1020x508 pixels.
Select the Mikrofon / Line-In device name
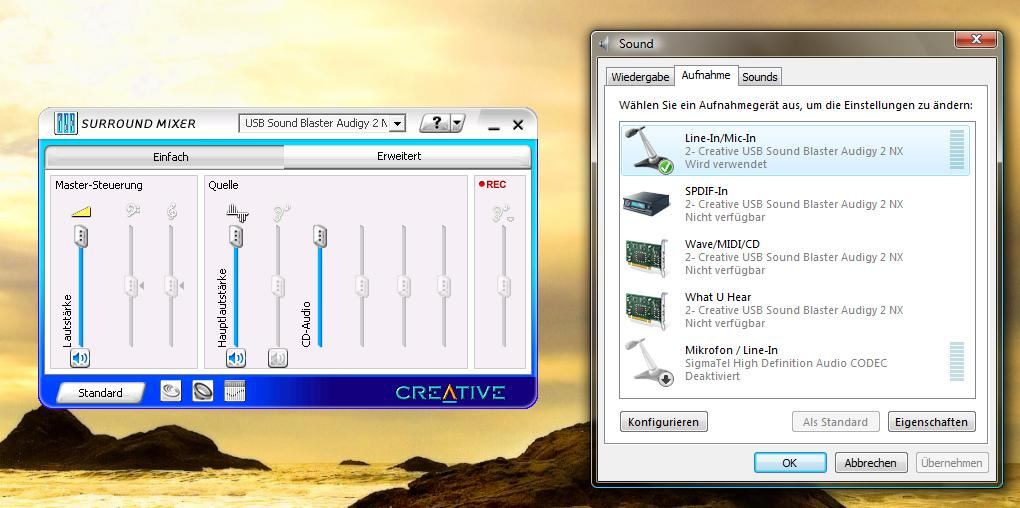point(731,350)
